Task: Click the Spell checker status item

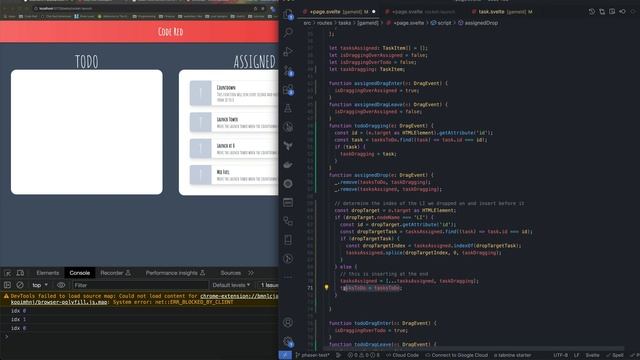Action: coord(615,355)
